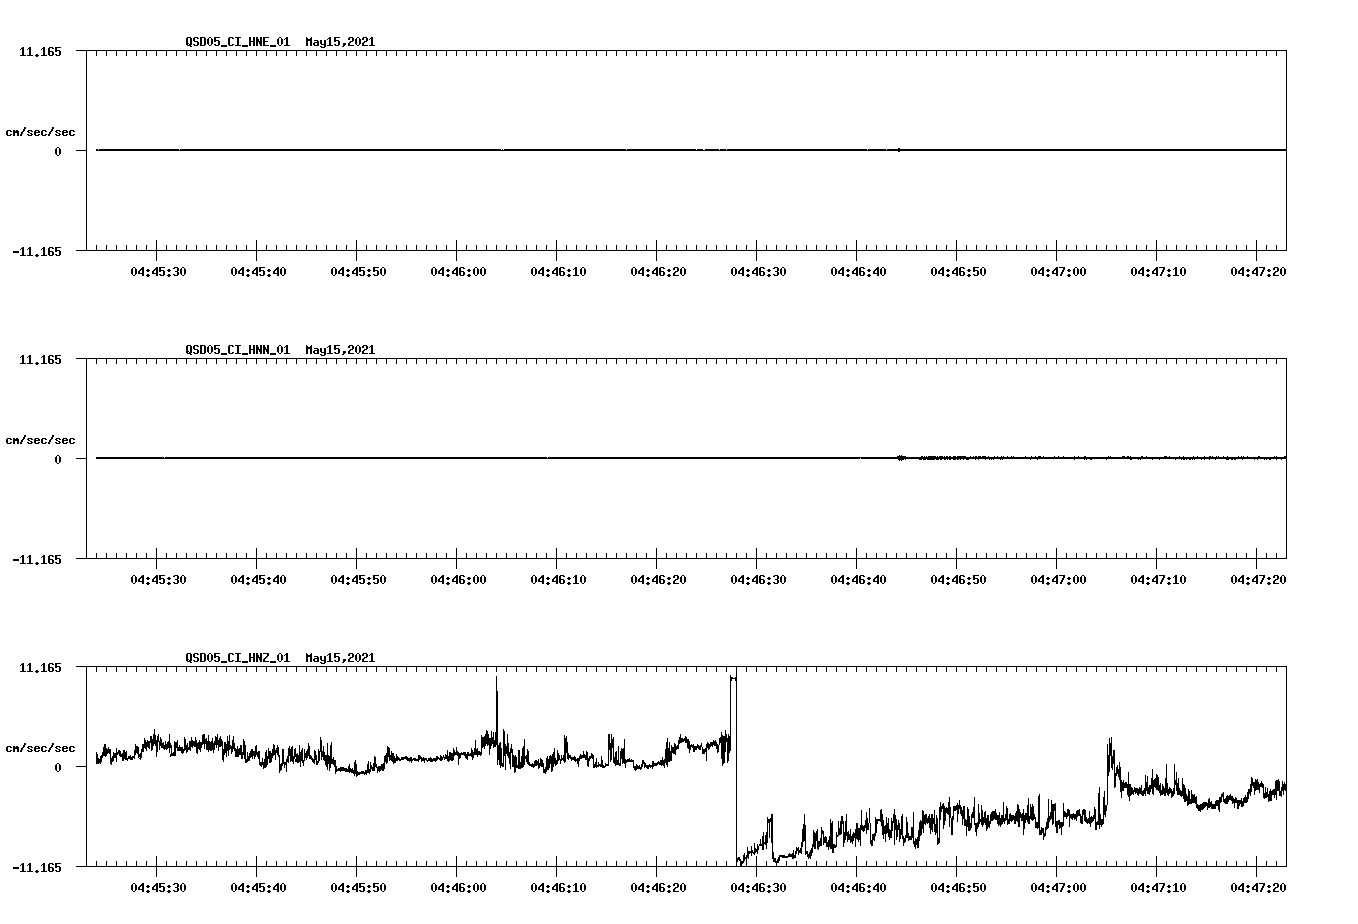Click the 11.165 upper limit on HNE plot
This screenshot has height=924, width=1358.
[40, 51]
